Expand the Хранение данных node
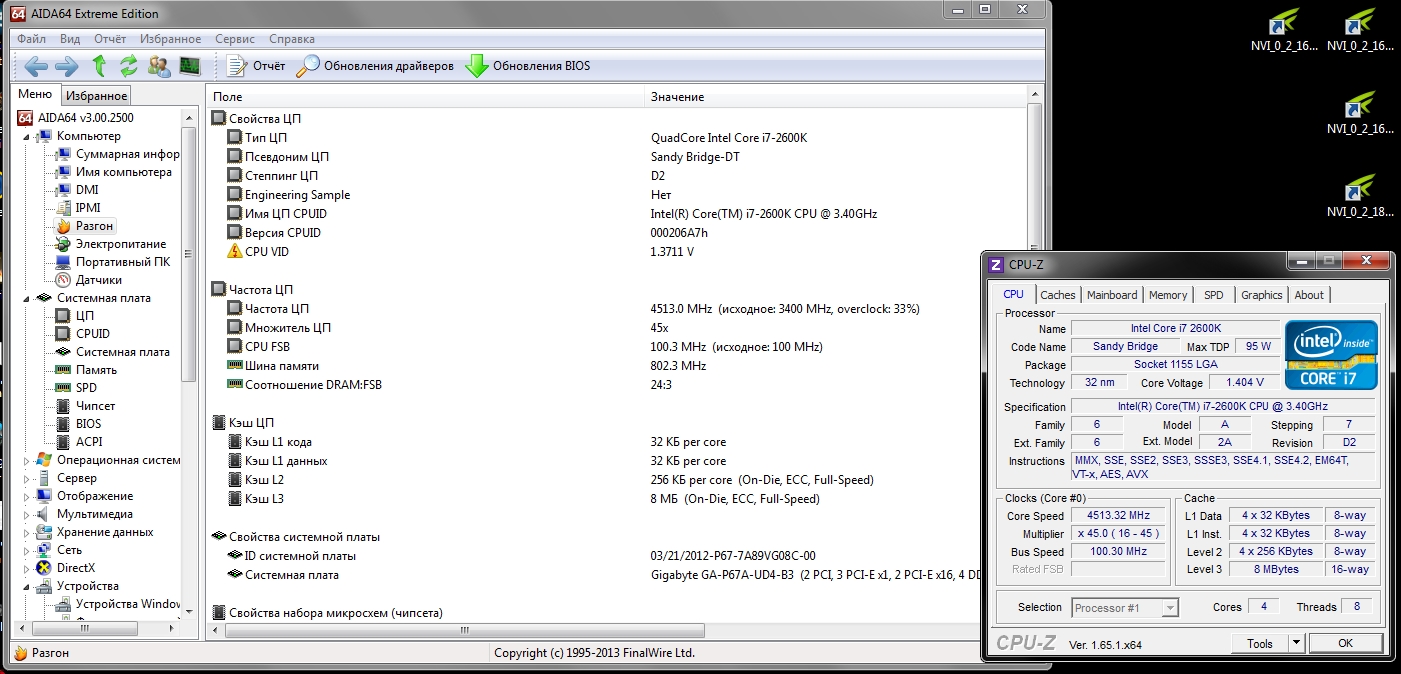This screenshot has height=674, width=1401. click(x=27, y=532)
